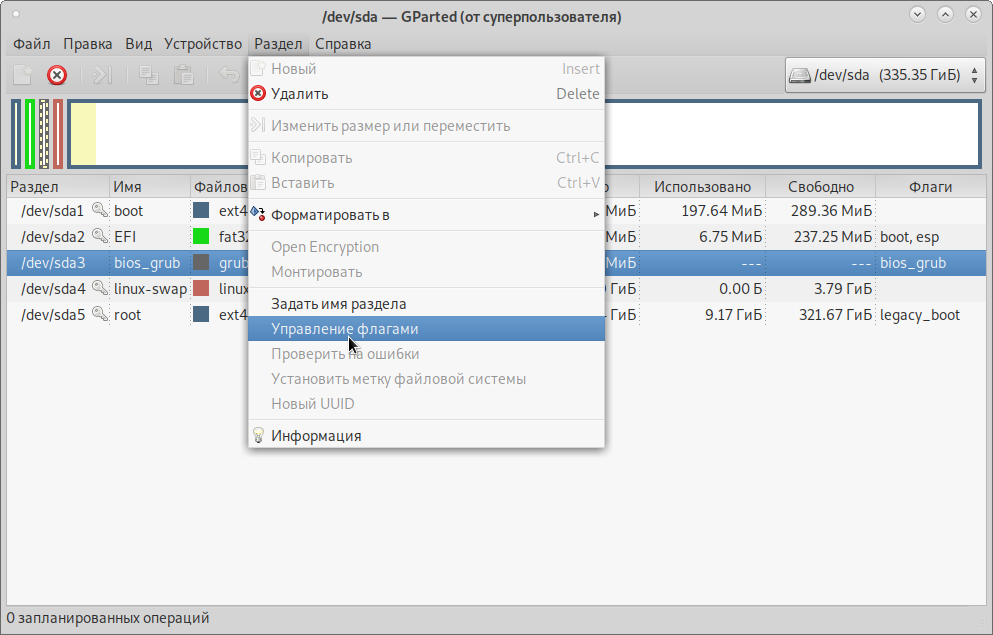Open the /dev/sda device dropdown

pyautogui.click(x=883, y=75)
